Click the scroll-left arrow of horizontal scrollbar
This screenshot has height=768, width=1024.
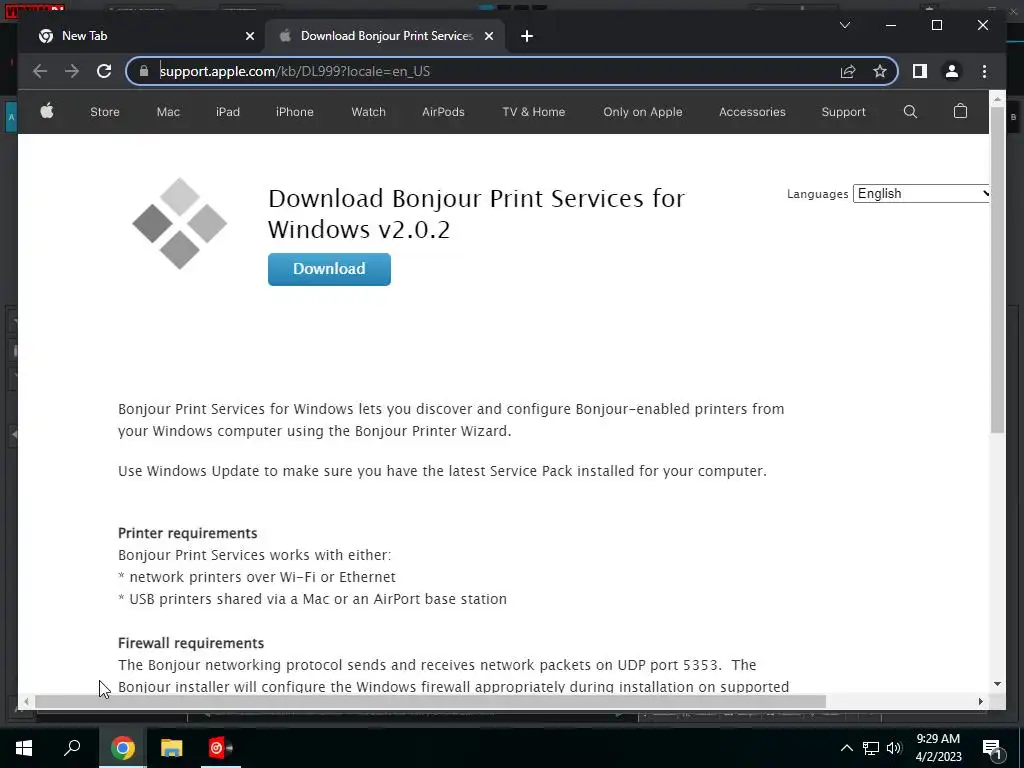pyautogui.click(x=26, y=701)
